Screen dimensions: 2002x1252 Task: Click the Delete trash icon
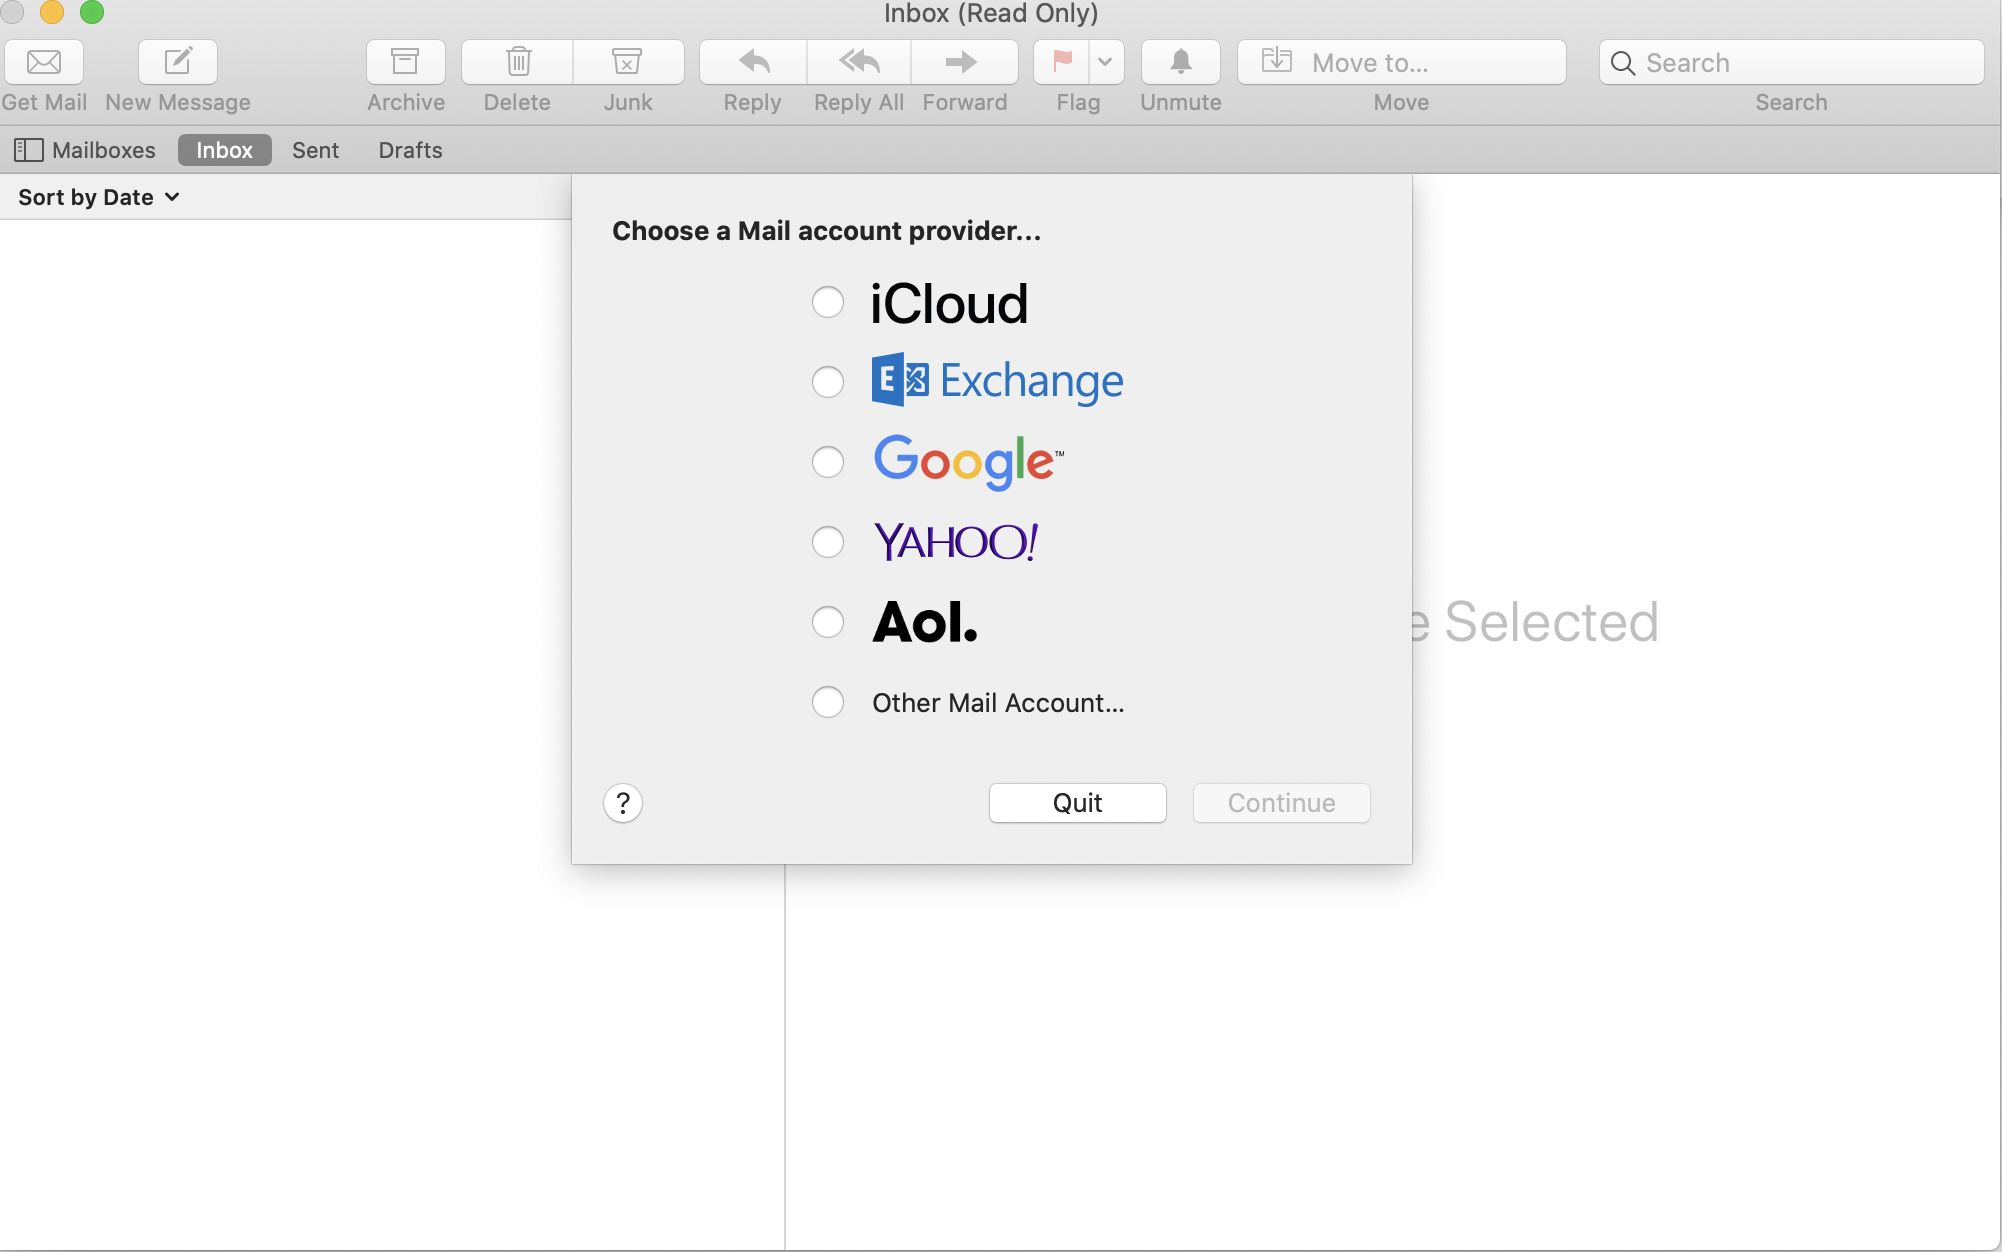pos(518,62)
